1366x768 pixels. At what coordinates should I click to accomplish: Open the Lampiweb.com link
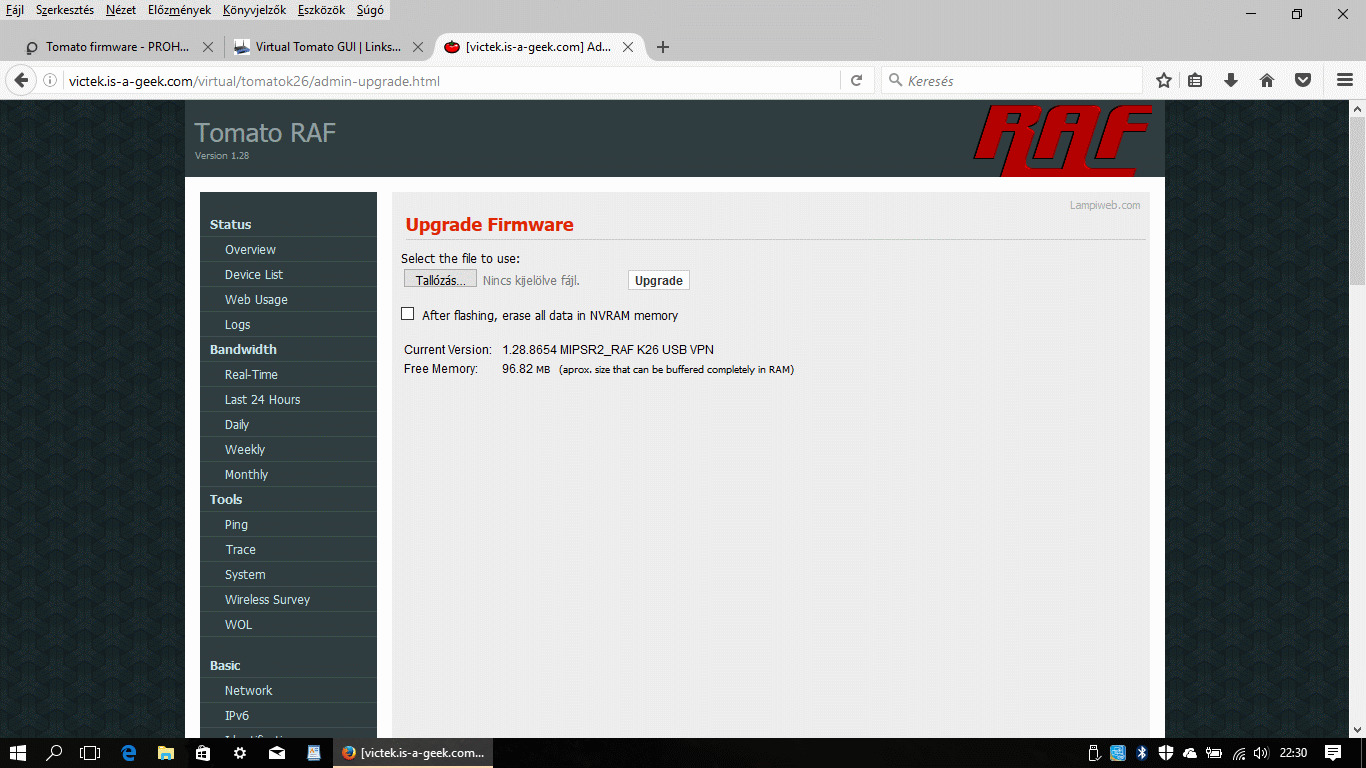point(1105,205)
